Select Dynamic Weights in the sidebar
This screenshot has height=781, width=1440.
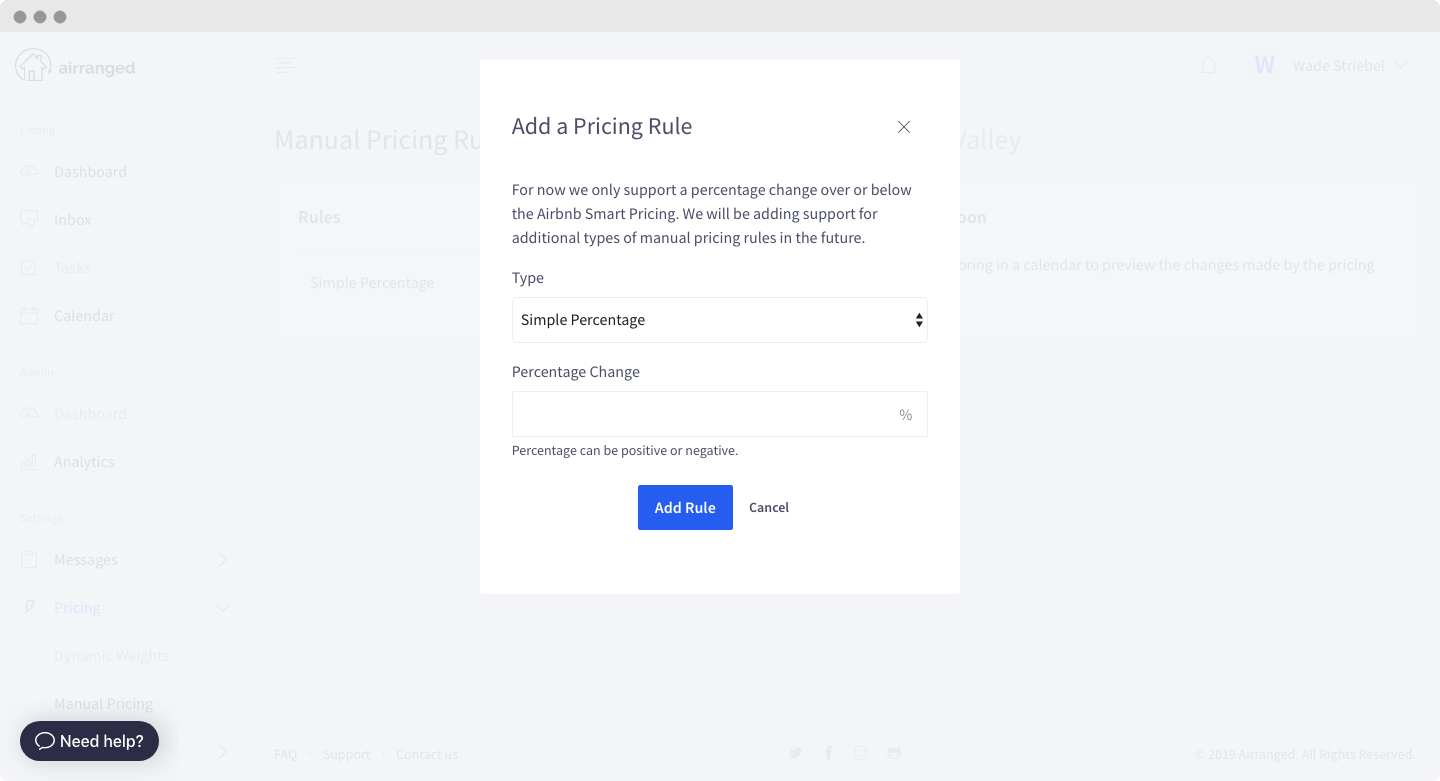click(x=111, y=656)
